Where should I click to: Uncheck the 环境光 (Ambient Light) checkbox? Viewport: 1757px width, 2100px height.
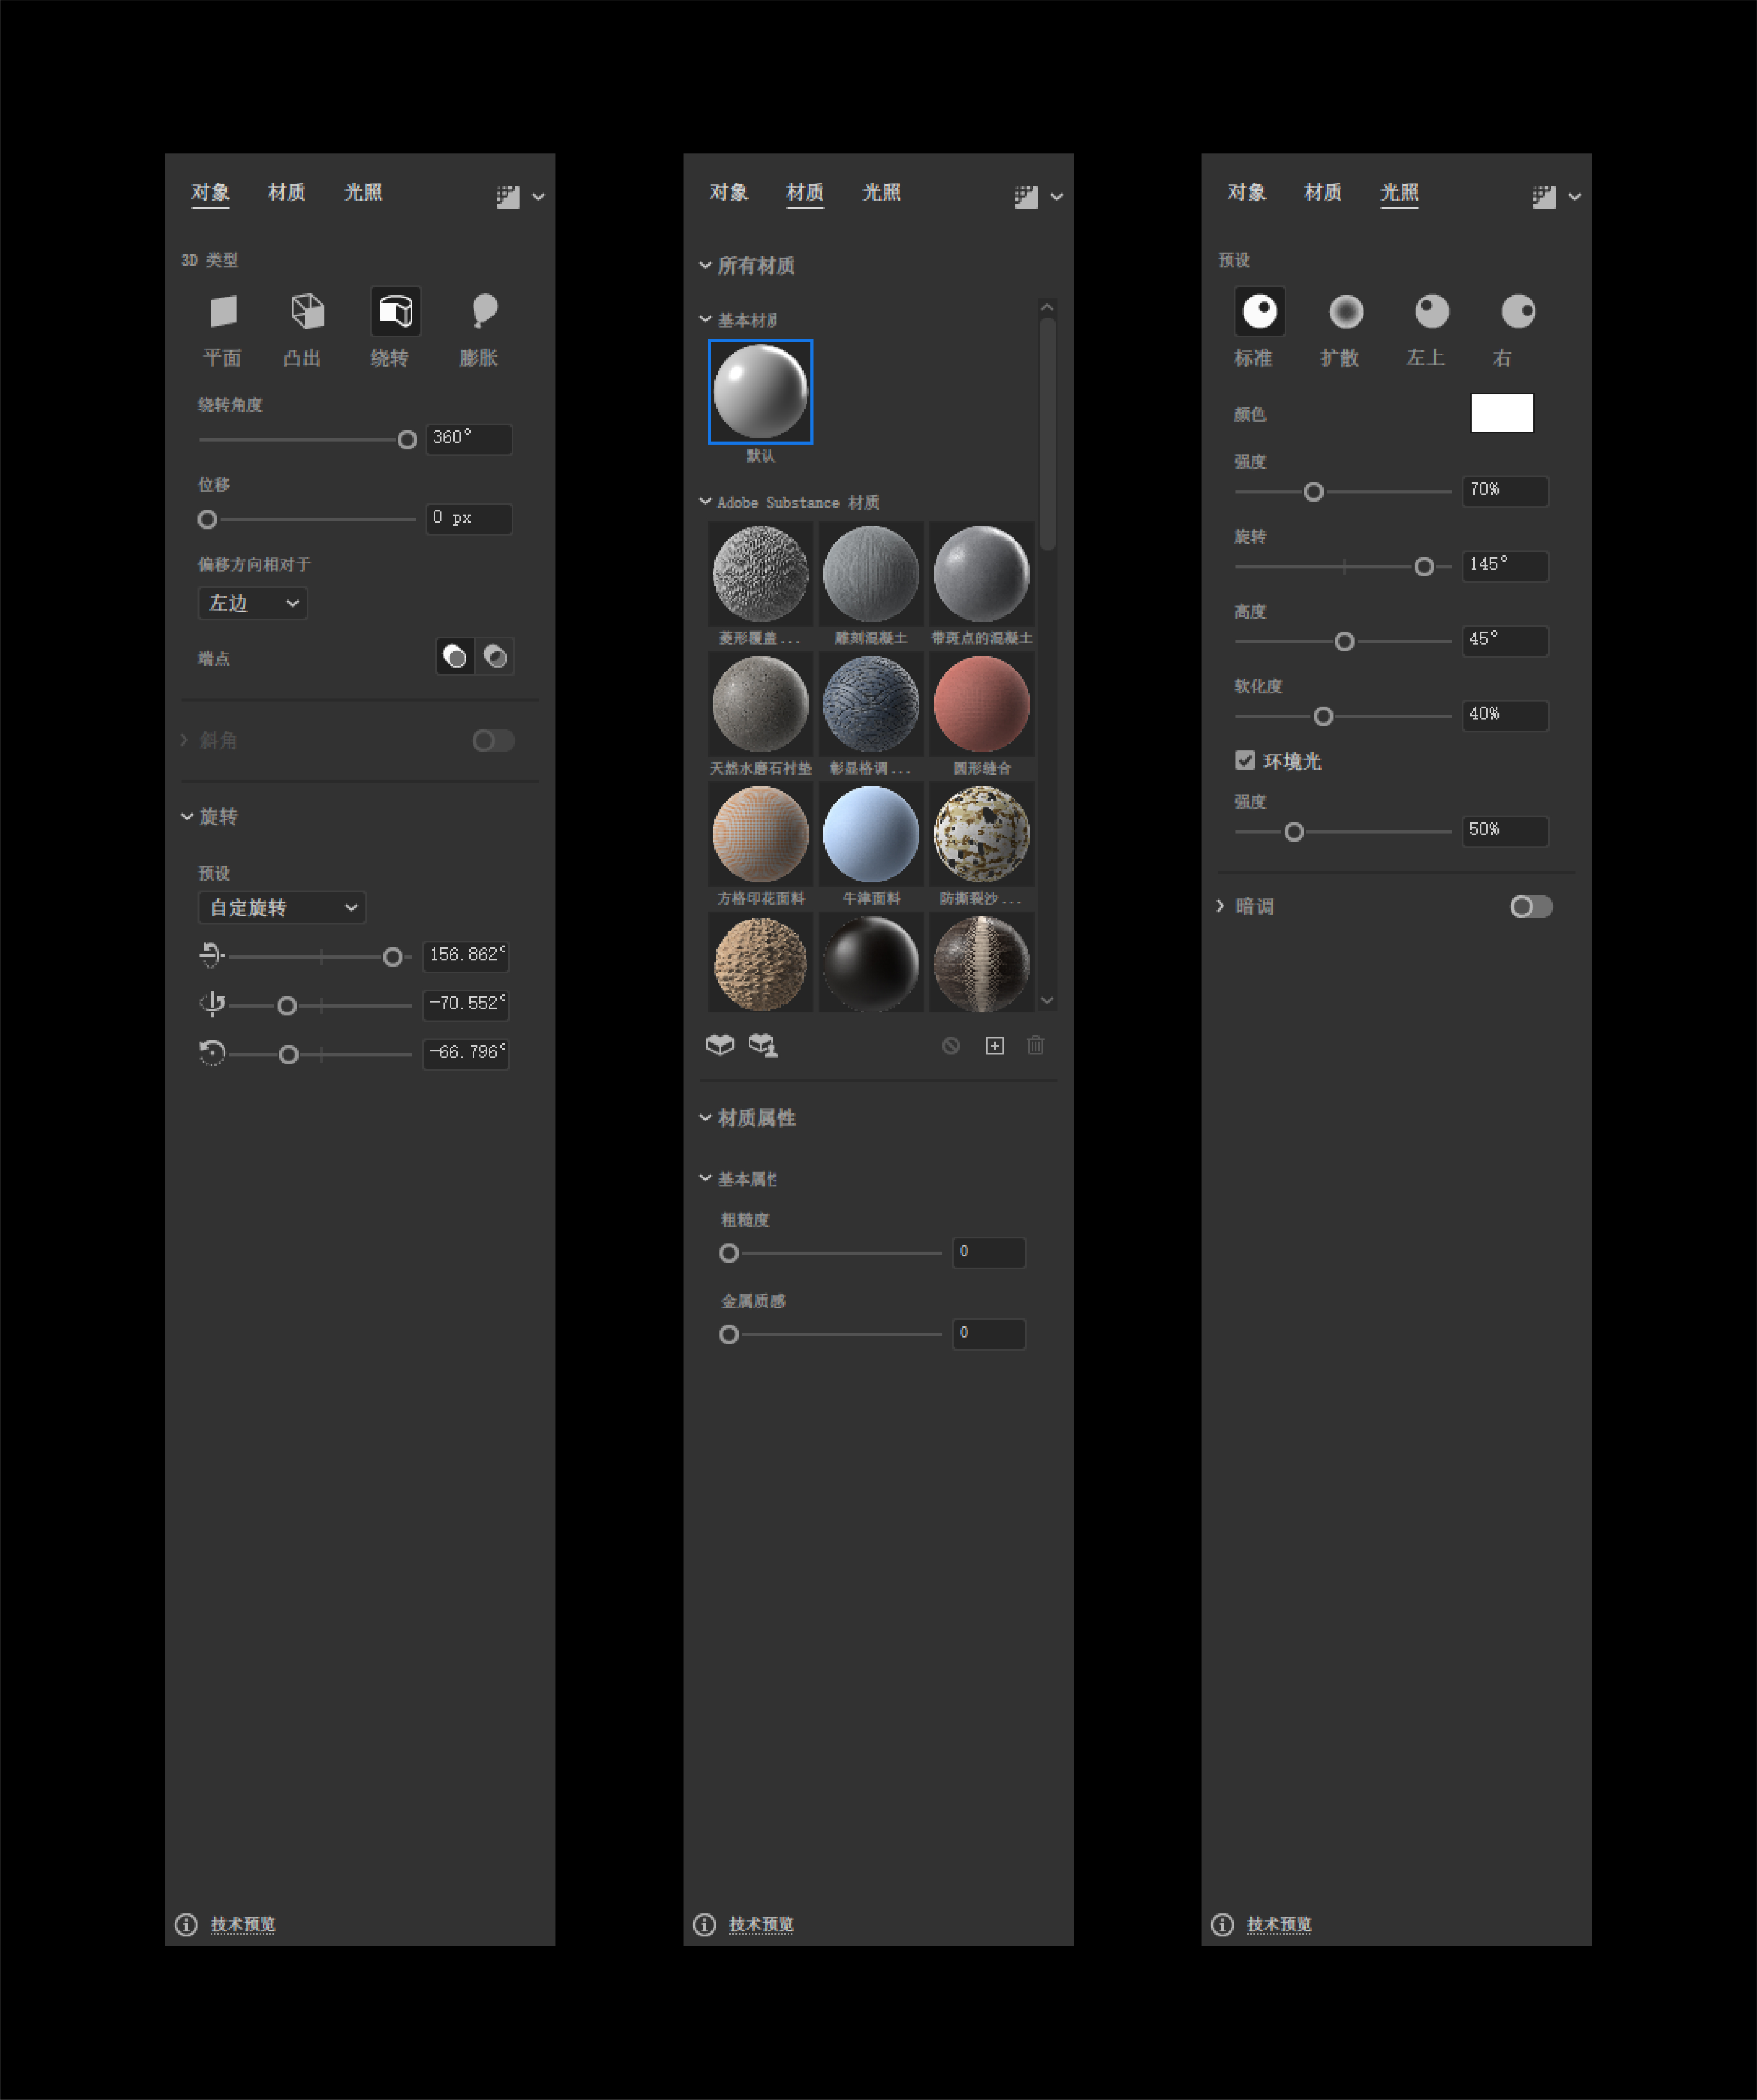[x=1245, y=760]
